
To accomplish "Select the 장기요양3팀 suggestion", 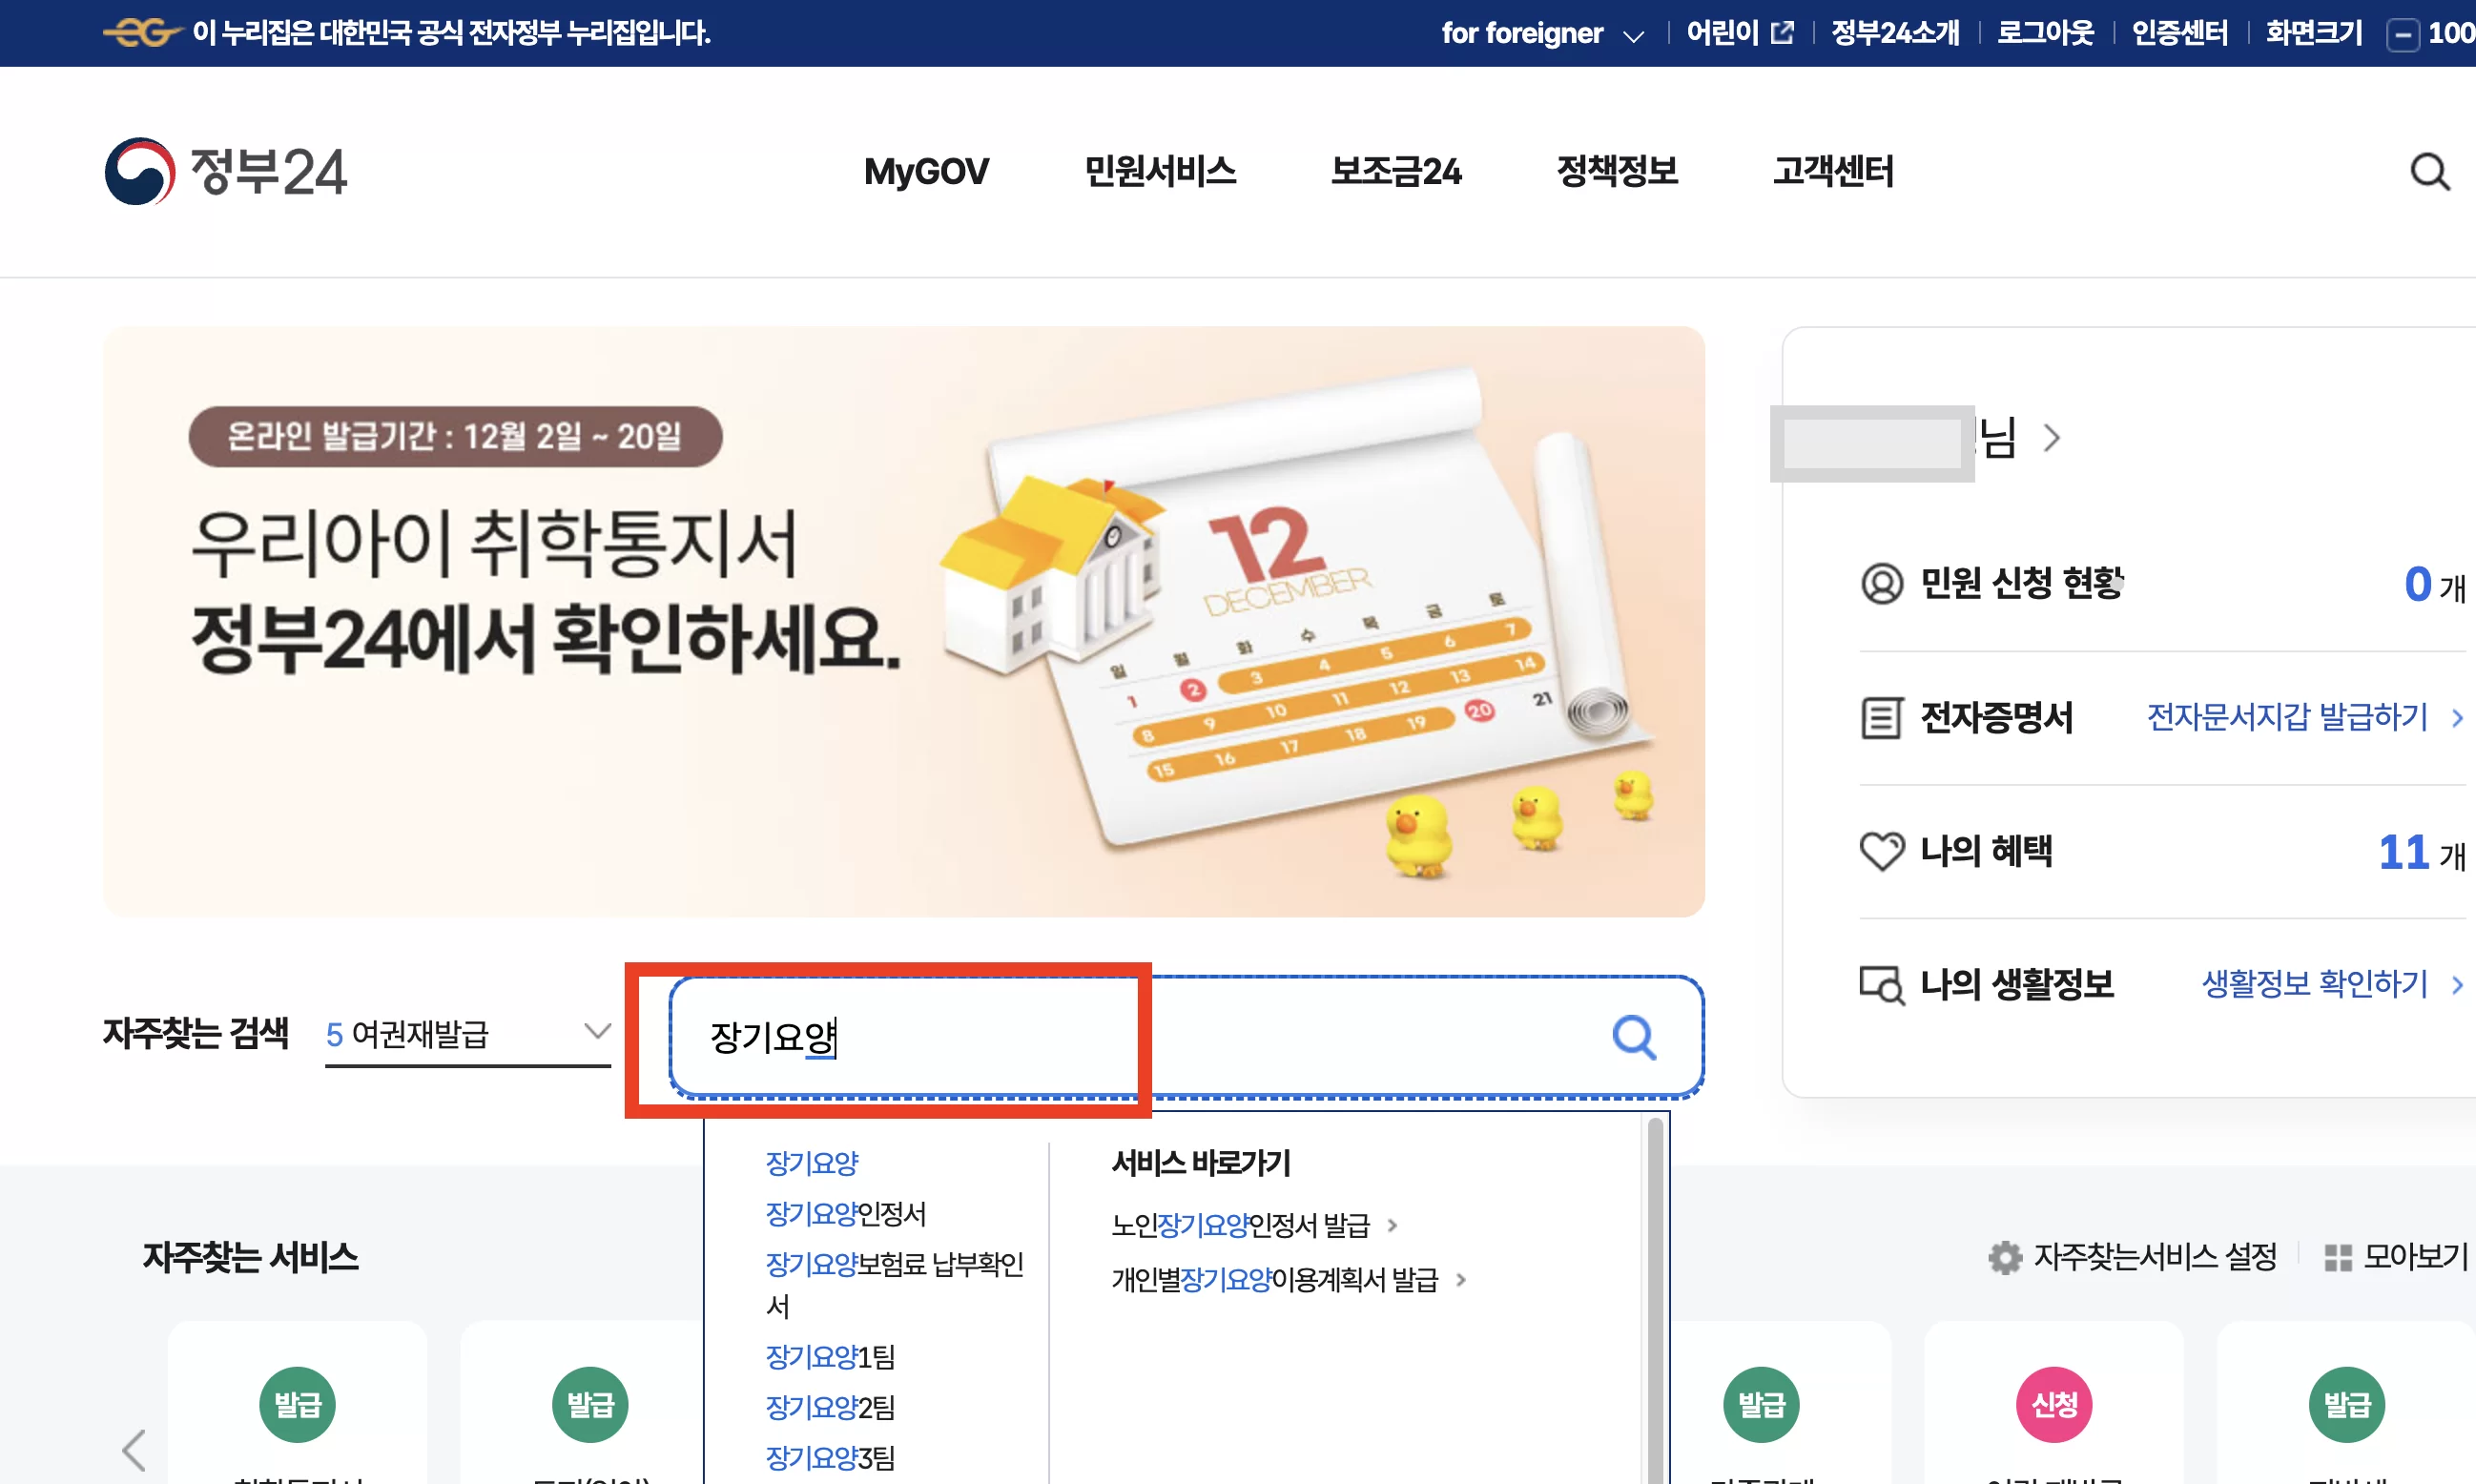I will (830, 1459).
